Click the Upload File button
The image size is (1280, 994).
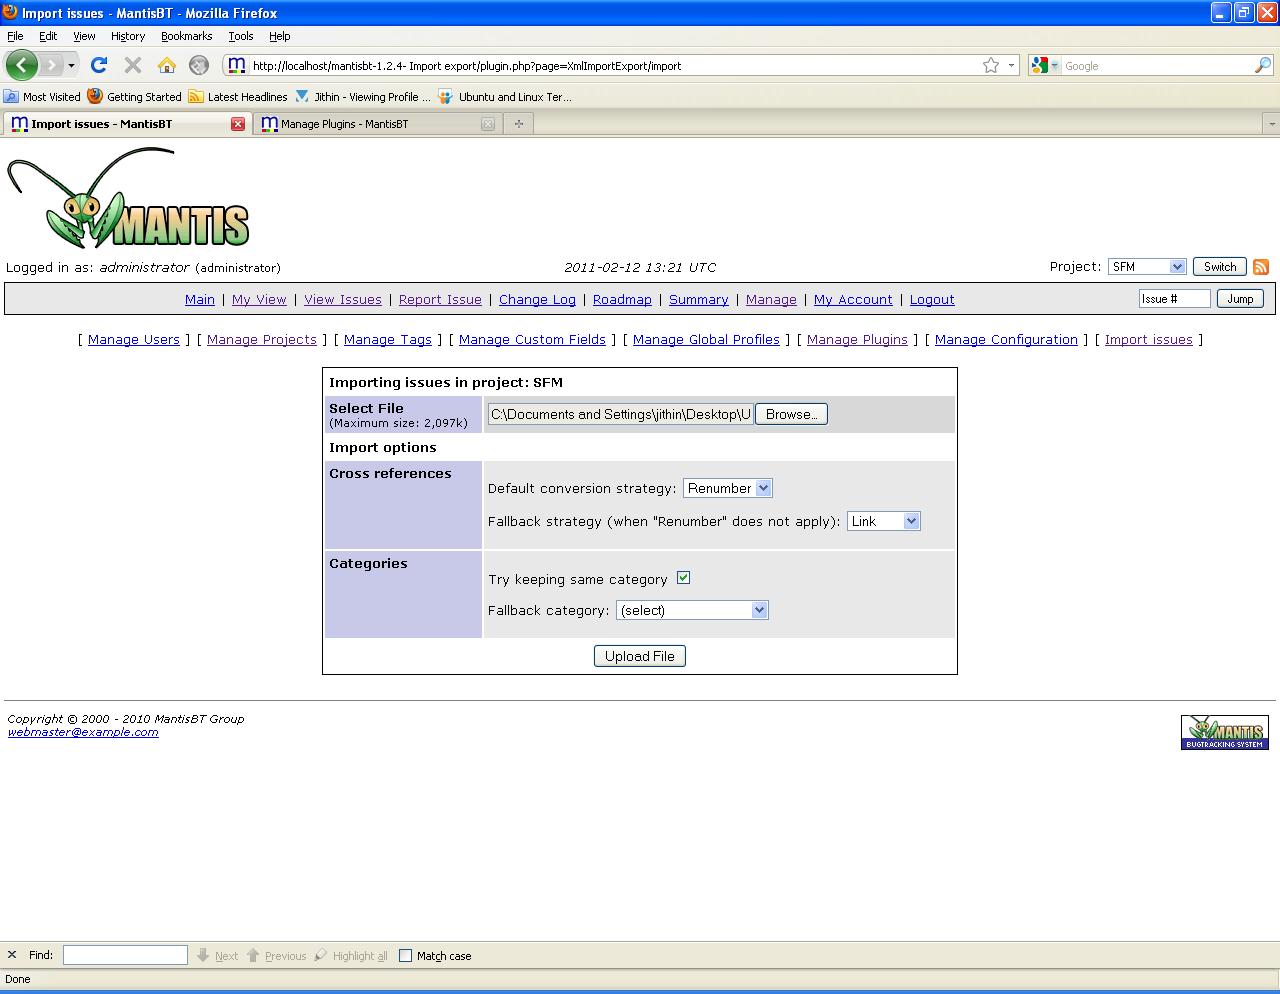639,656
